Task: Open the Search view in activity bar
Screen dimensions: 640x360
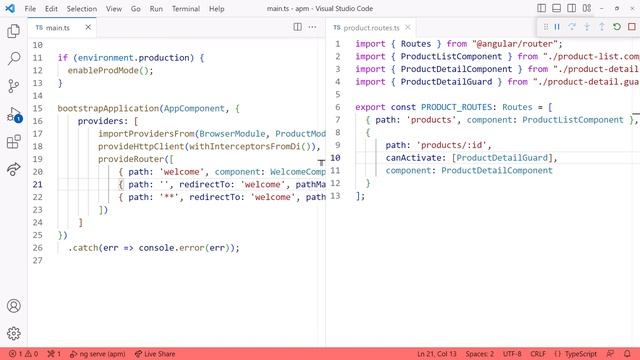Action: pyautogui.click(x=13, y=58)
